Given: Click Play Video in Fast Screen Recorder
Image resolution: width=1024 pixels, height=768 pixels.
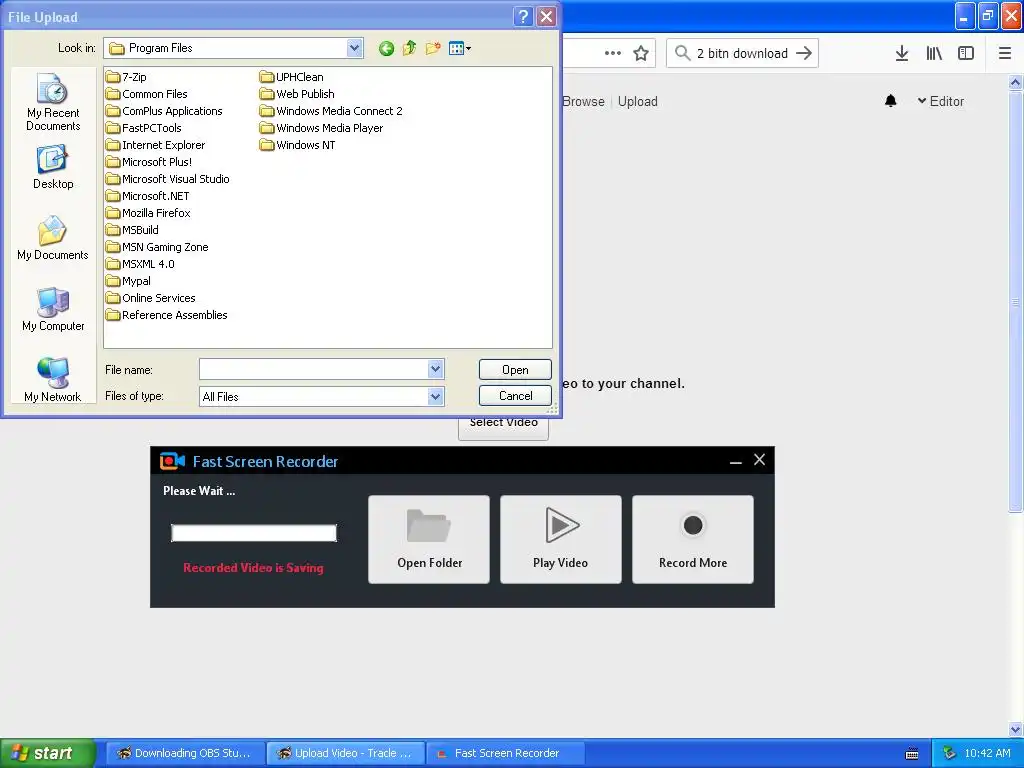Looking at the screenshot, I should pyautogui.click(x=561, y=539).
